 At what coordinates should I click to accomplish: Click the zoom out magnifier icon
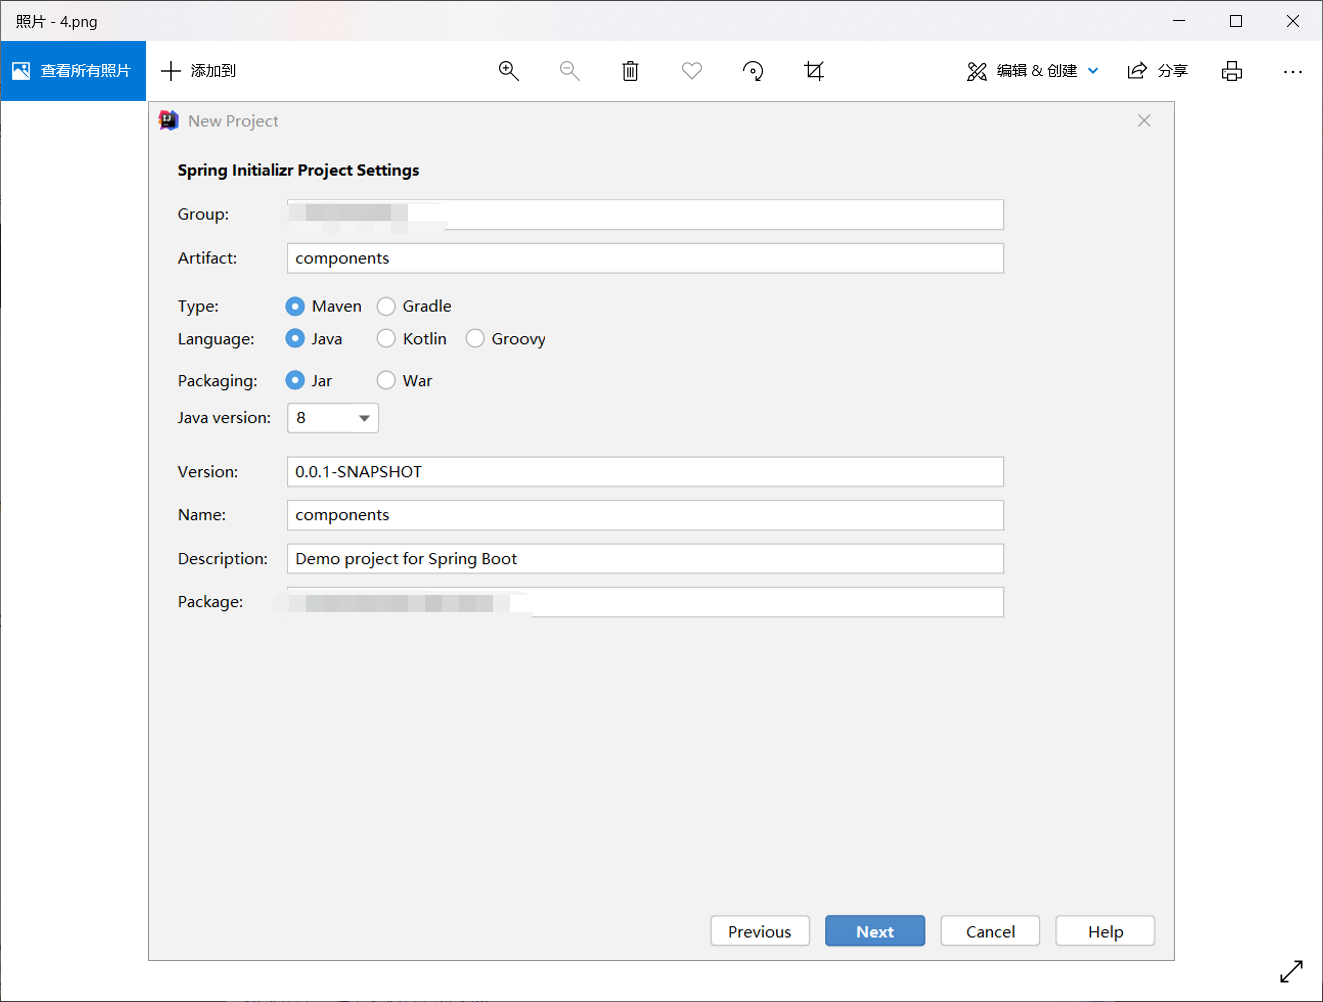(570, 71)
